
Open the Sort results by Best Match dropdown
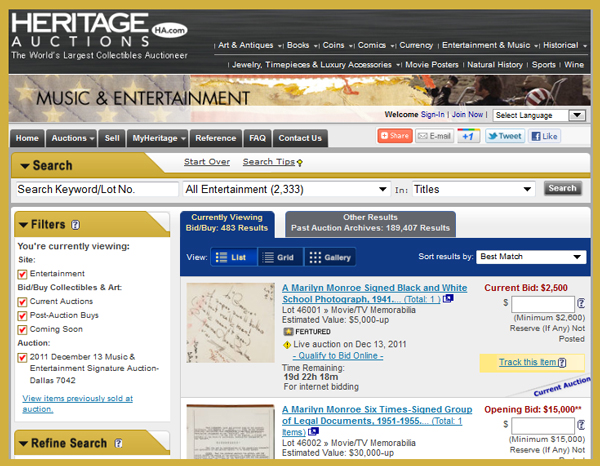pyautogui.click(x=531, y=257)
